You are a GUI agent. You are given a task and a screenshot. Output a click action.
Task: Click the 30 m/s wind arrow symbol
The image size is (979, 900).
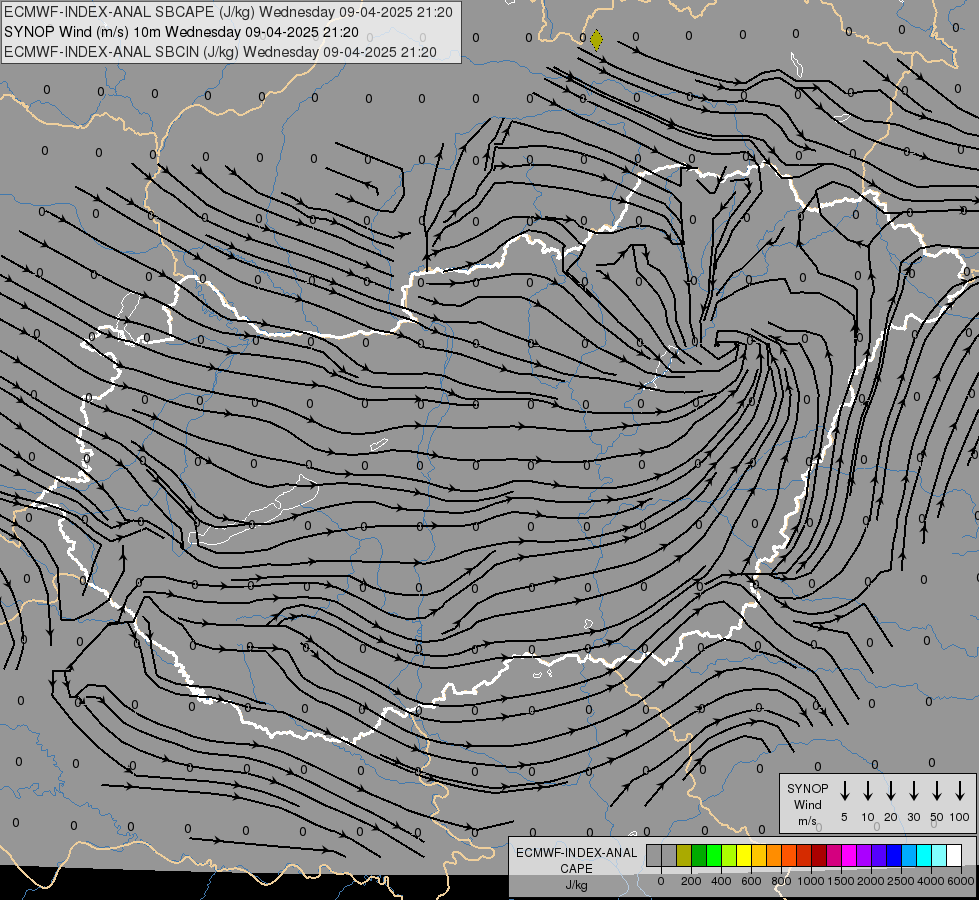(913, 791)
